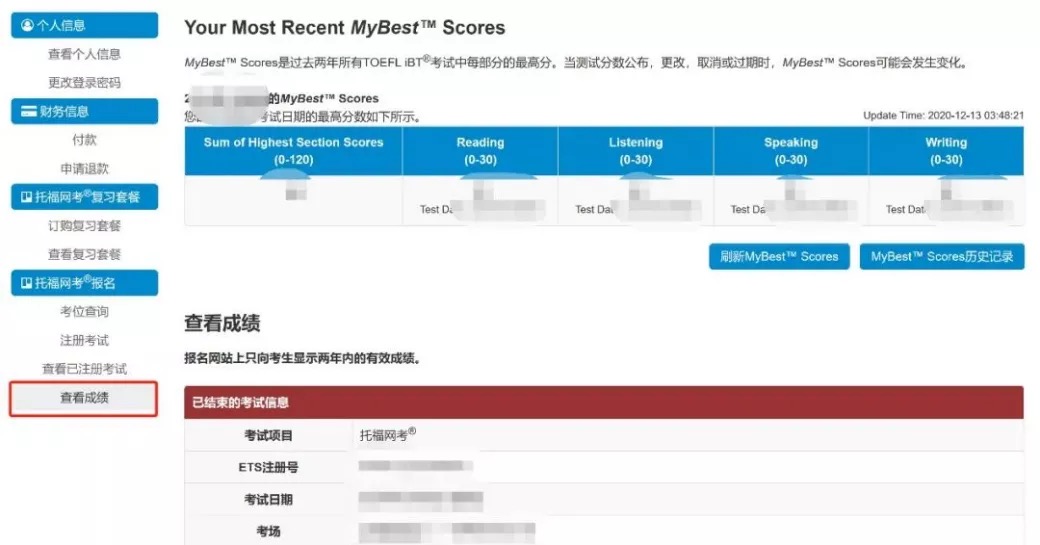Open 查看复习套餐 in sidebar
The height and width of the screenshot is (545, 1040).
(x=84, y=255)
